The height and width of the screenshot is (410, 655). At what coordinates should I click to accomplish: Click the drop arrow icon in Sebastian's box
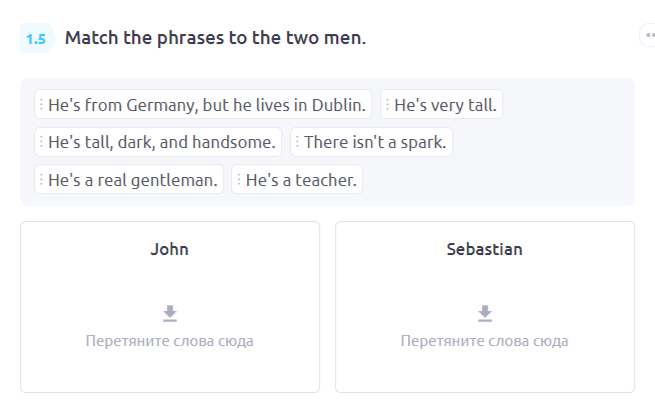click(x=485, y=314)
